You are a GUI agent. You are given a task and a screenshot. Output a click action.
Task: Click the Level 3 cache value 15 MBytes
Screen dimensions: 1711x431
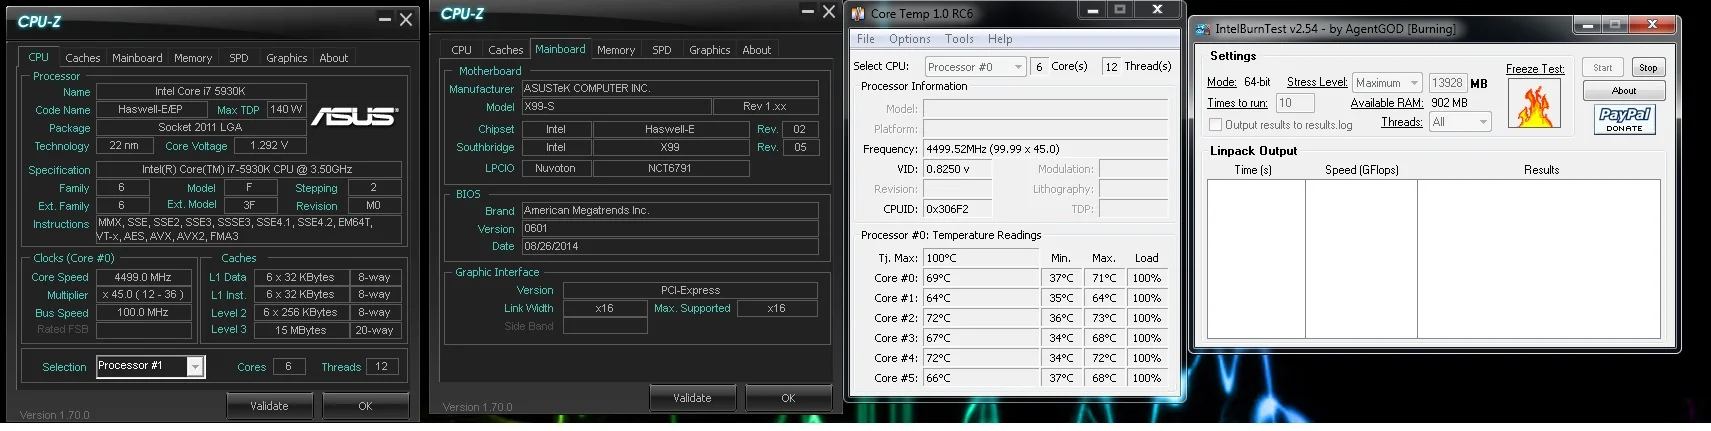coord(301,330)
